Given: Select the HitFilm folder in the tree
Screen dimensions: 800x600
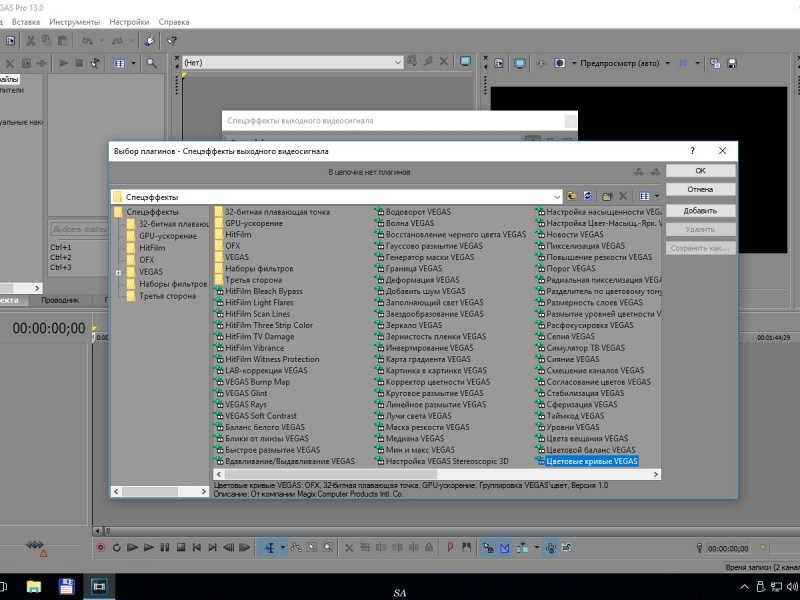Looking at the screenshot, I should click(152, 248).
